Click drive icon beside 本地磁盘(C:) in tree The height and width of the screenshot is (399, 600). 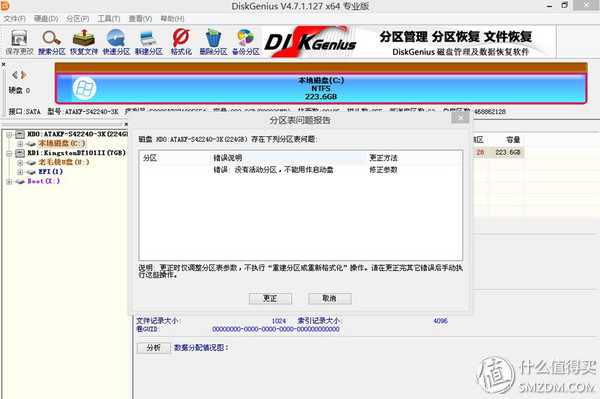pos(31,144)
